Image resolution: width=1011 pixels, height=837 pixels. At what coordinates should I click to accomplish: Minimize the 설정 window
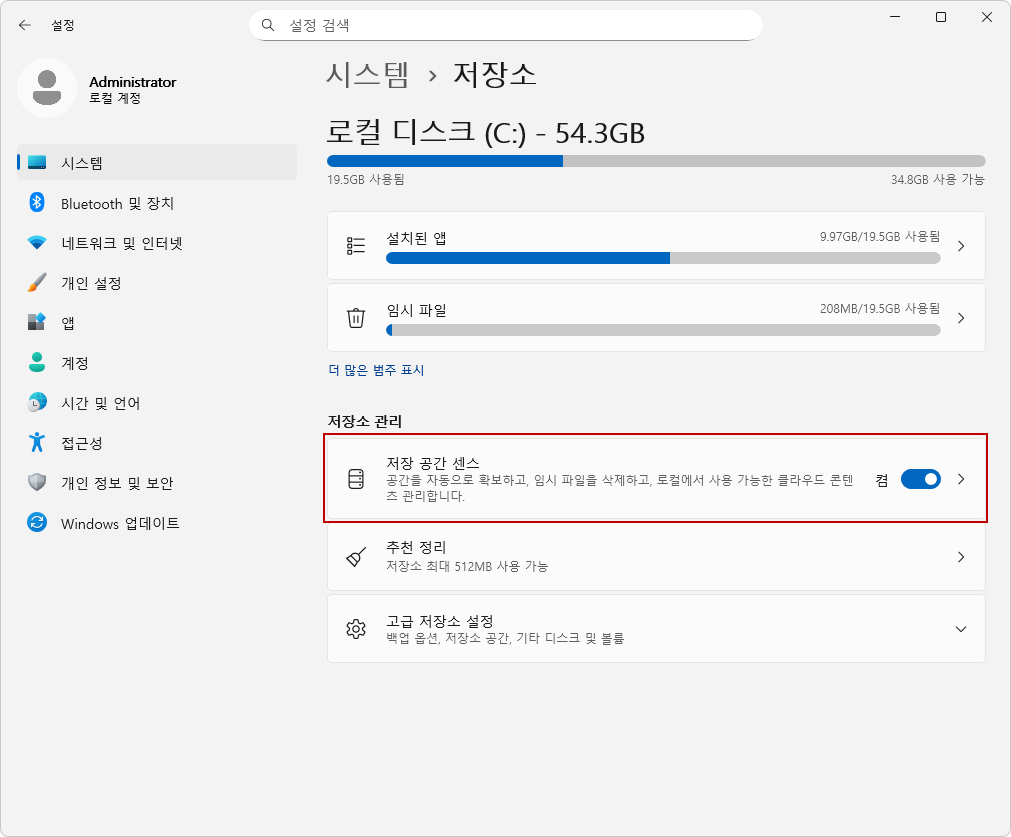point(895,17)
